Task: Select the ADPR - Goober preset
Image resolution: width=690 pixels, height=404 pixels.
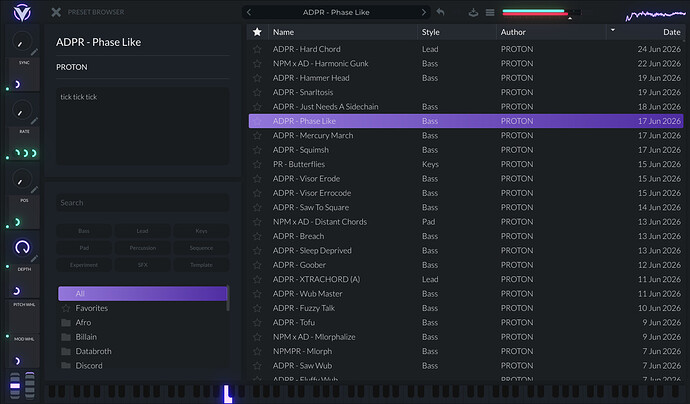Action: coord(466,265)
